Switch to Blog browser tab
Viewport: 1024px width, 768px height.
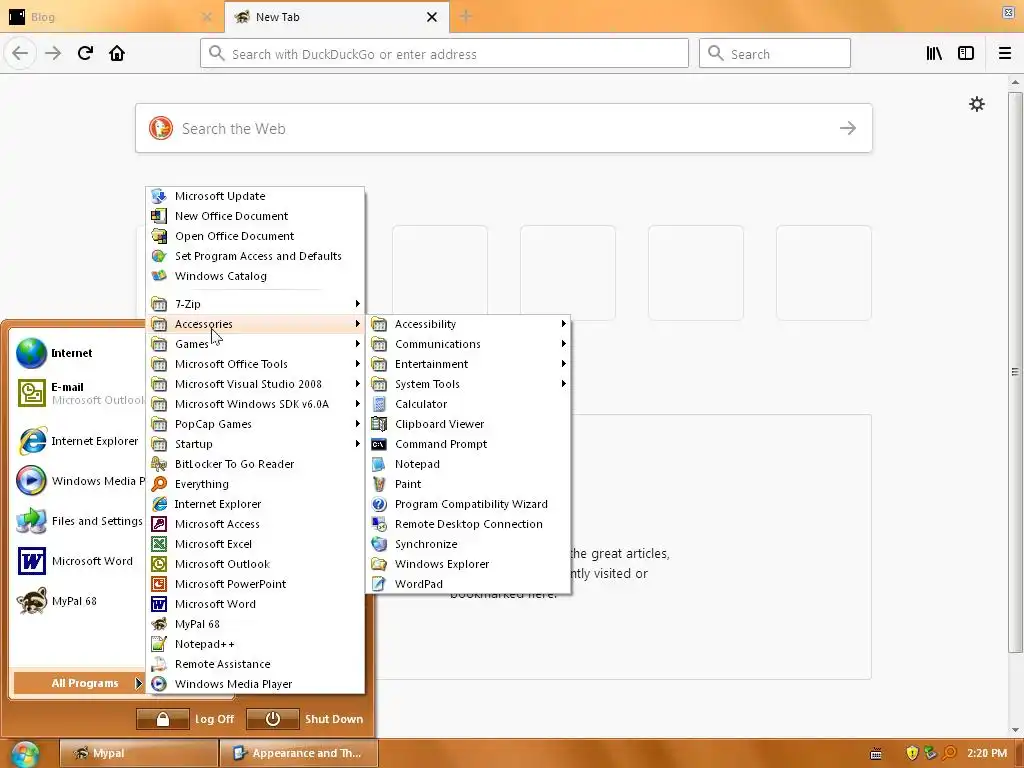pos(111,16)
